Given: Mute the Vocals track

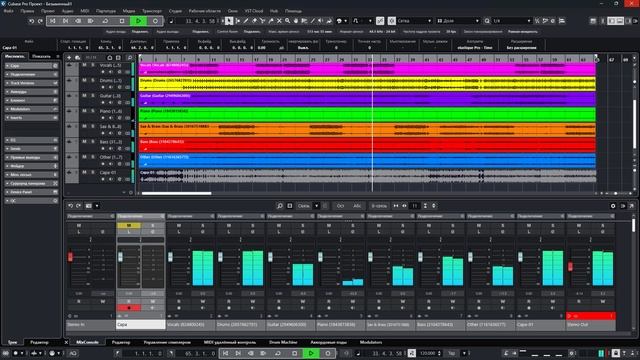Looking at the screenshot, I should pos(84,65).
